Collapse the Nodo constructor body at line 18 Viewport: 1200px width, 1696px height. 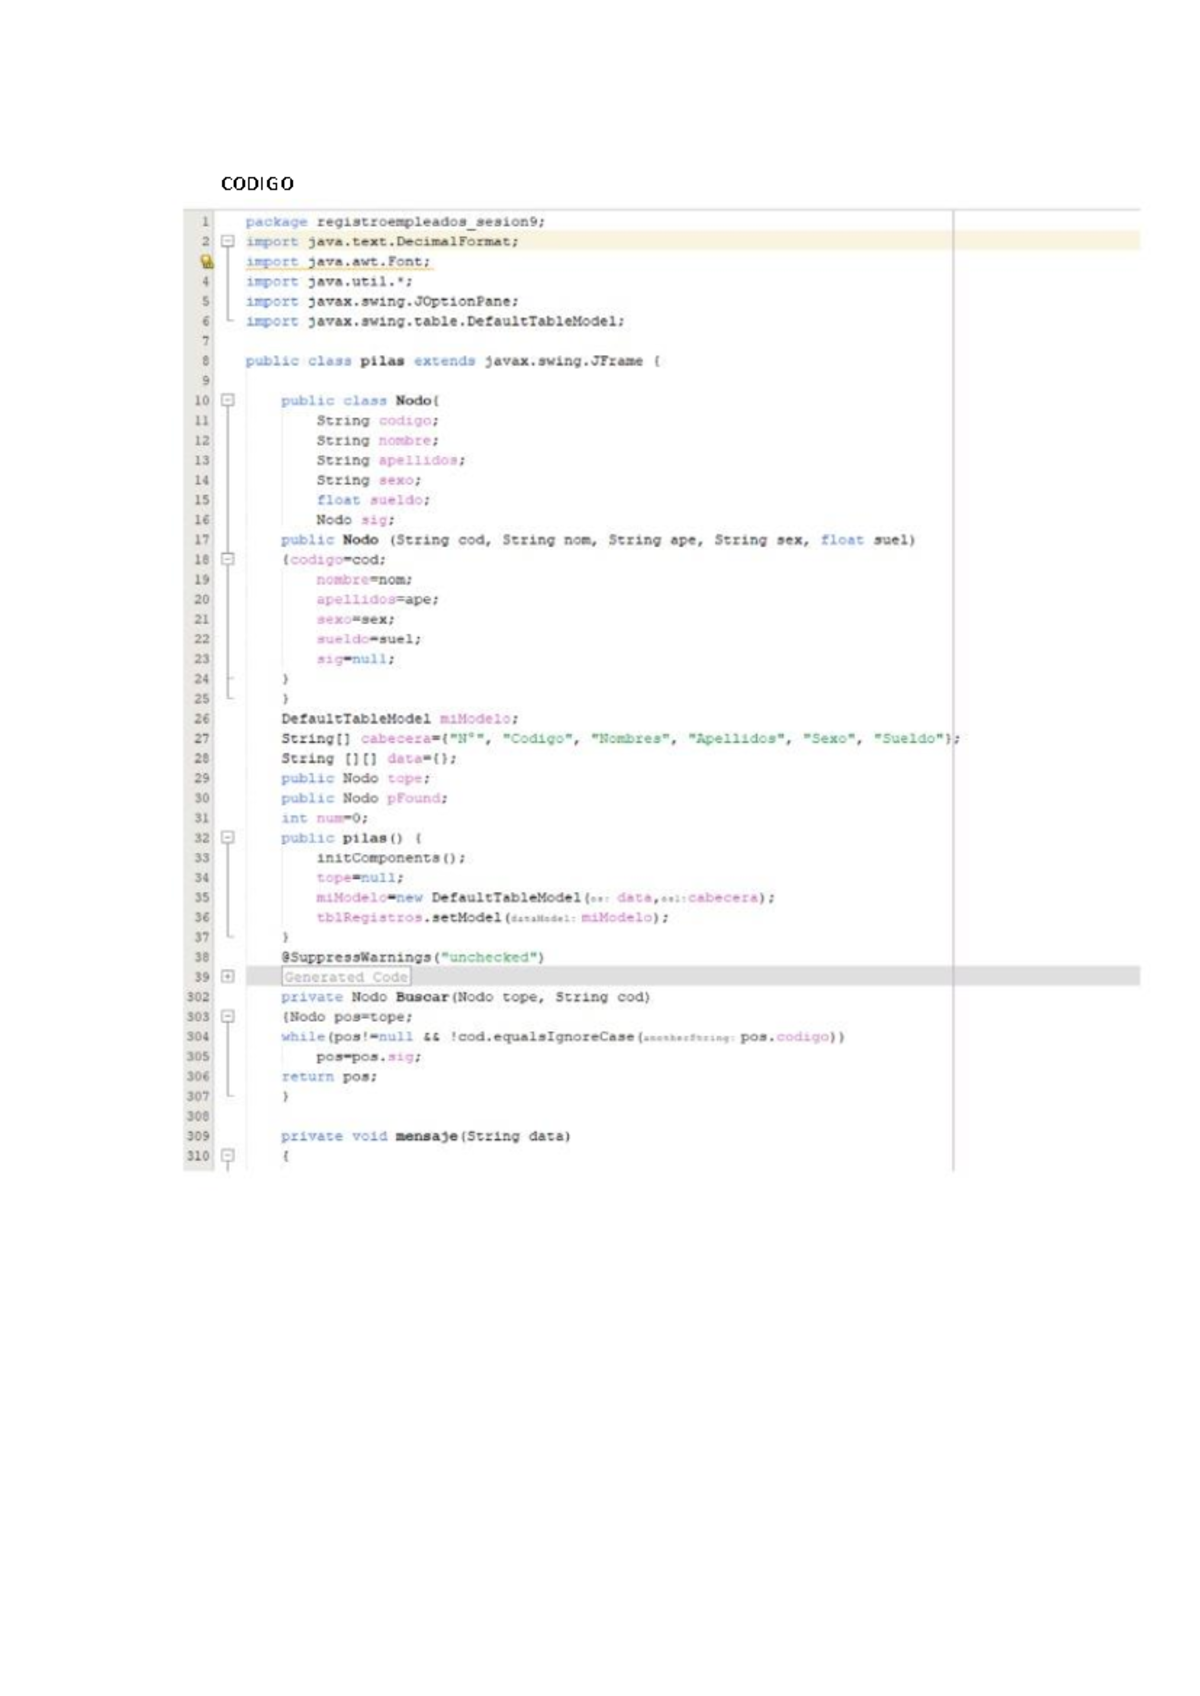[x=228, y=559]
